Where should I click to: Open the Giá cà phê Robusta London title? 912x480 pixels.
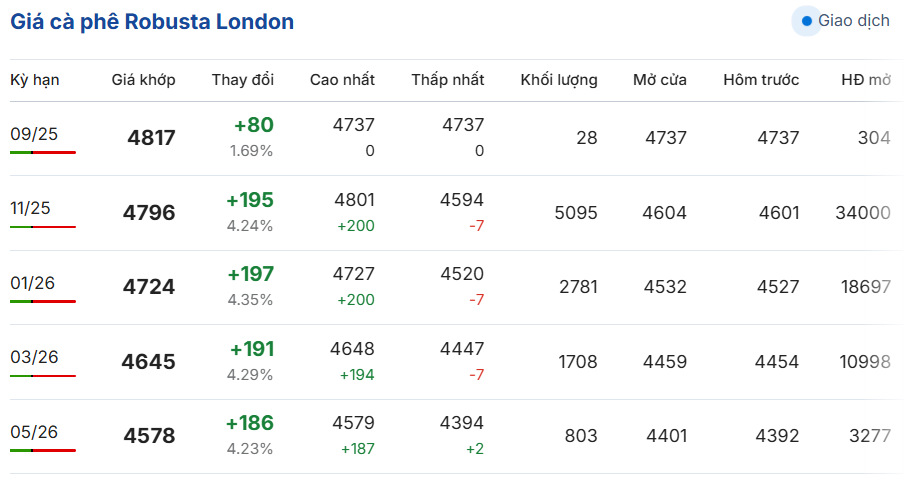[x=152, y=22]
